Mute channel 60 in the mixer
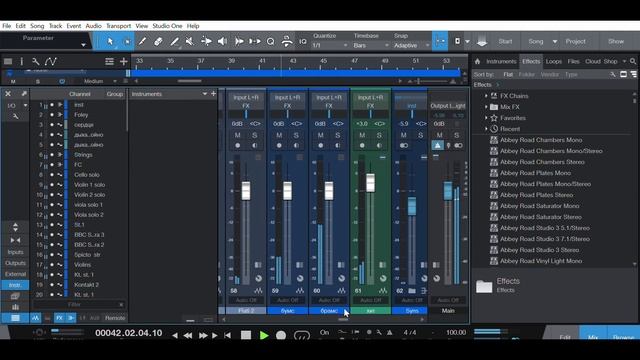Image resolution: width=640 pixels, height=360 pixels. tap(321, 135)
